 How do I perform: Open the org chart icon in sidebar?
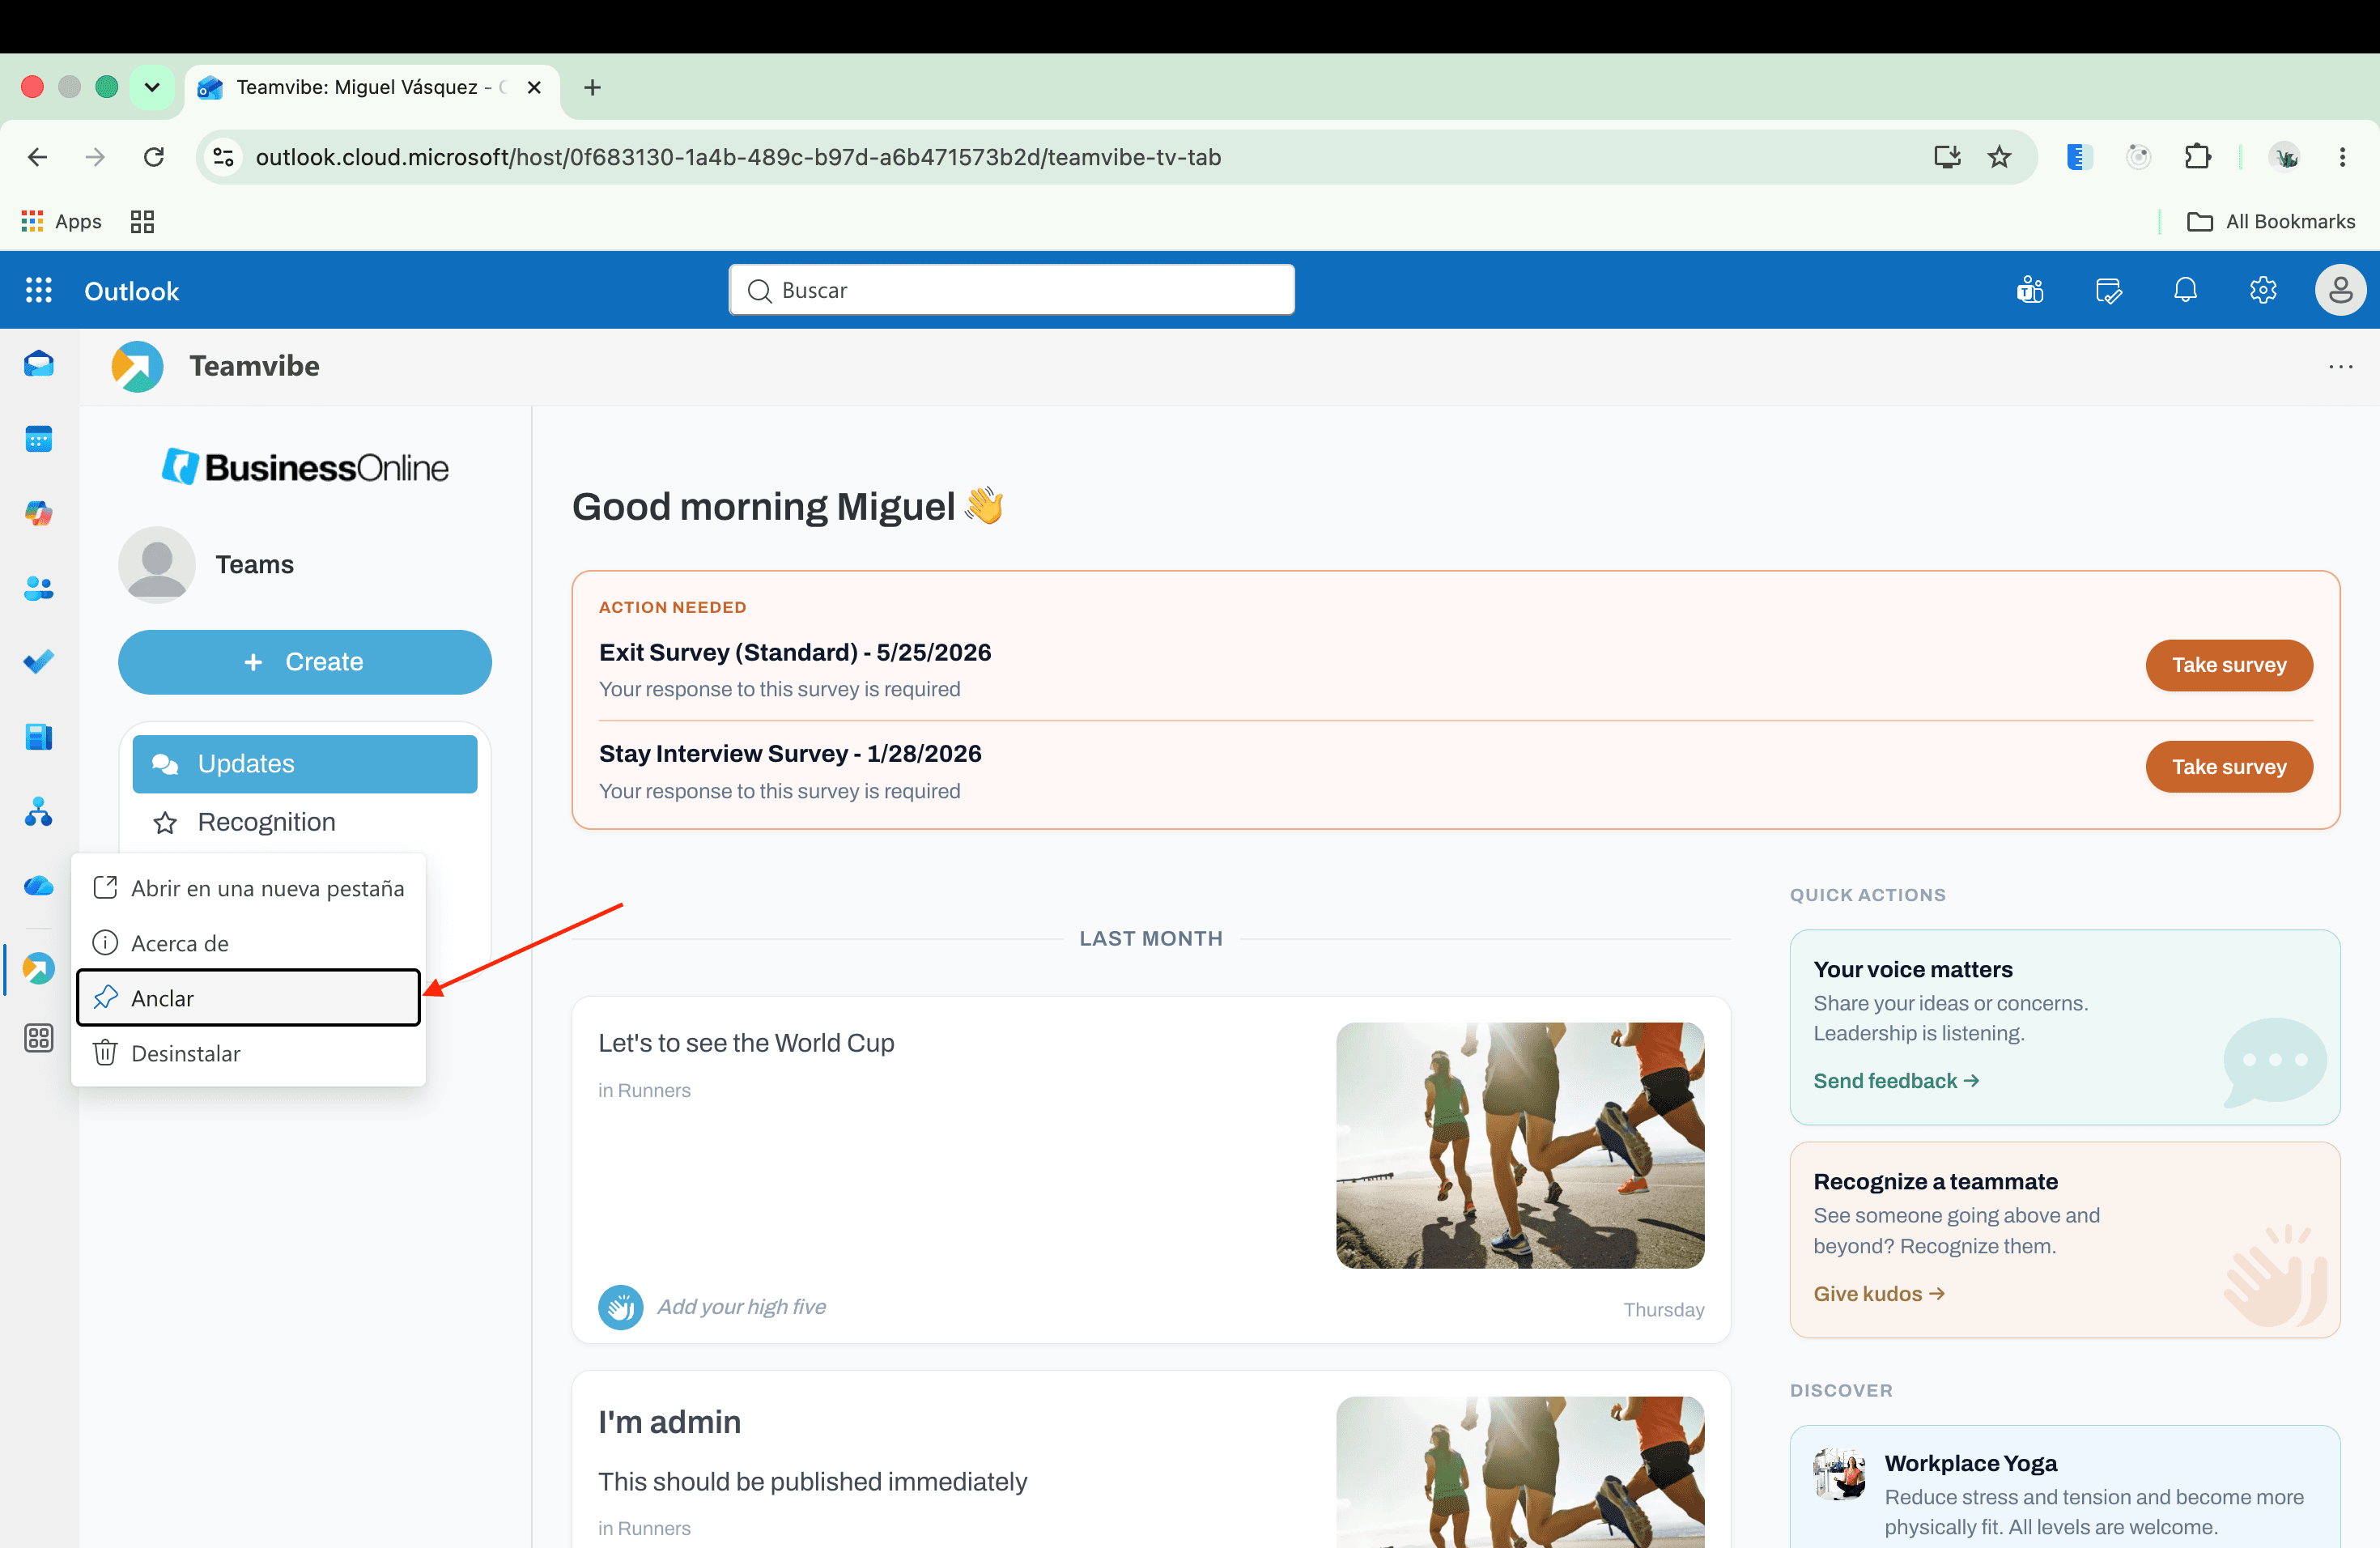pyautogui.click(x=38, y=811)
